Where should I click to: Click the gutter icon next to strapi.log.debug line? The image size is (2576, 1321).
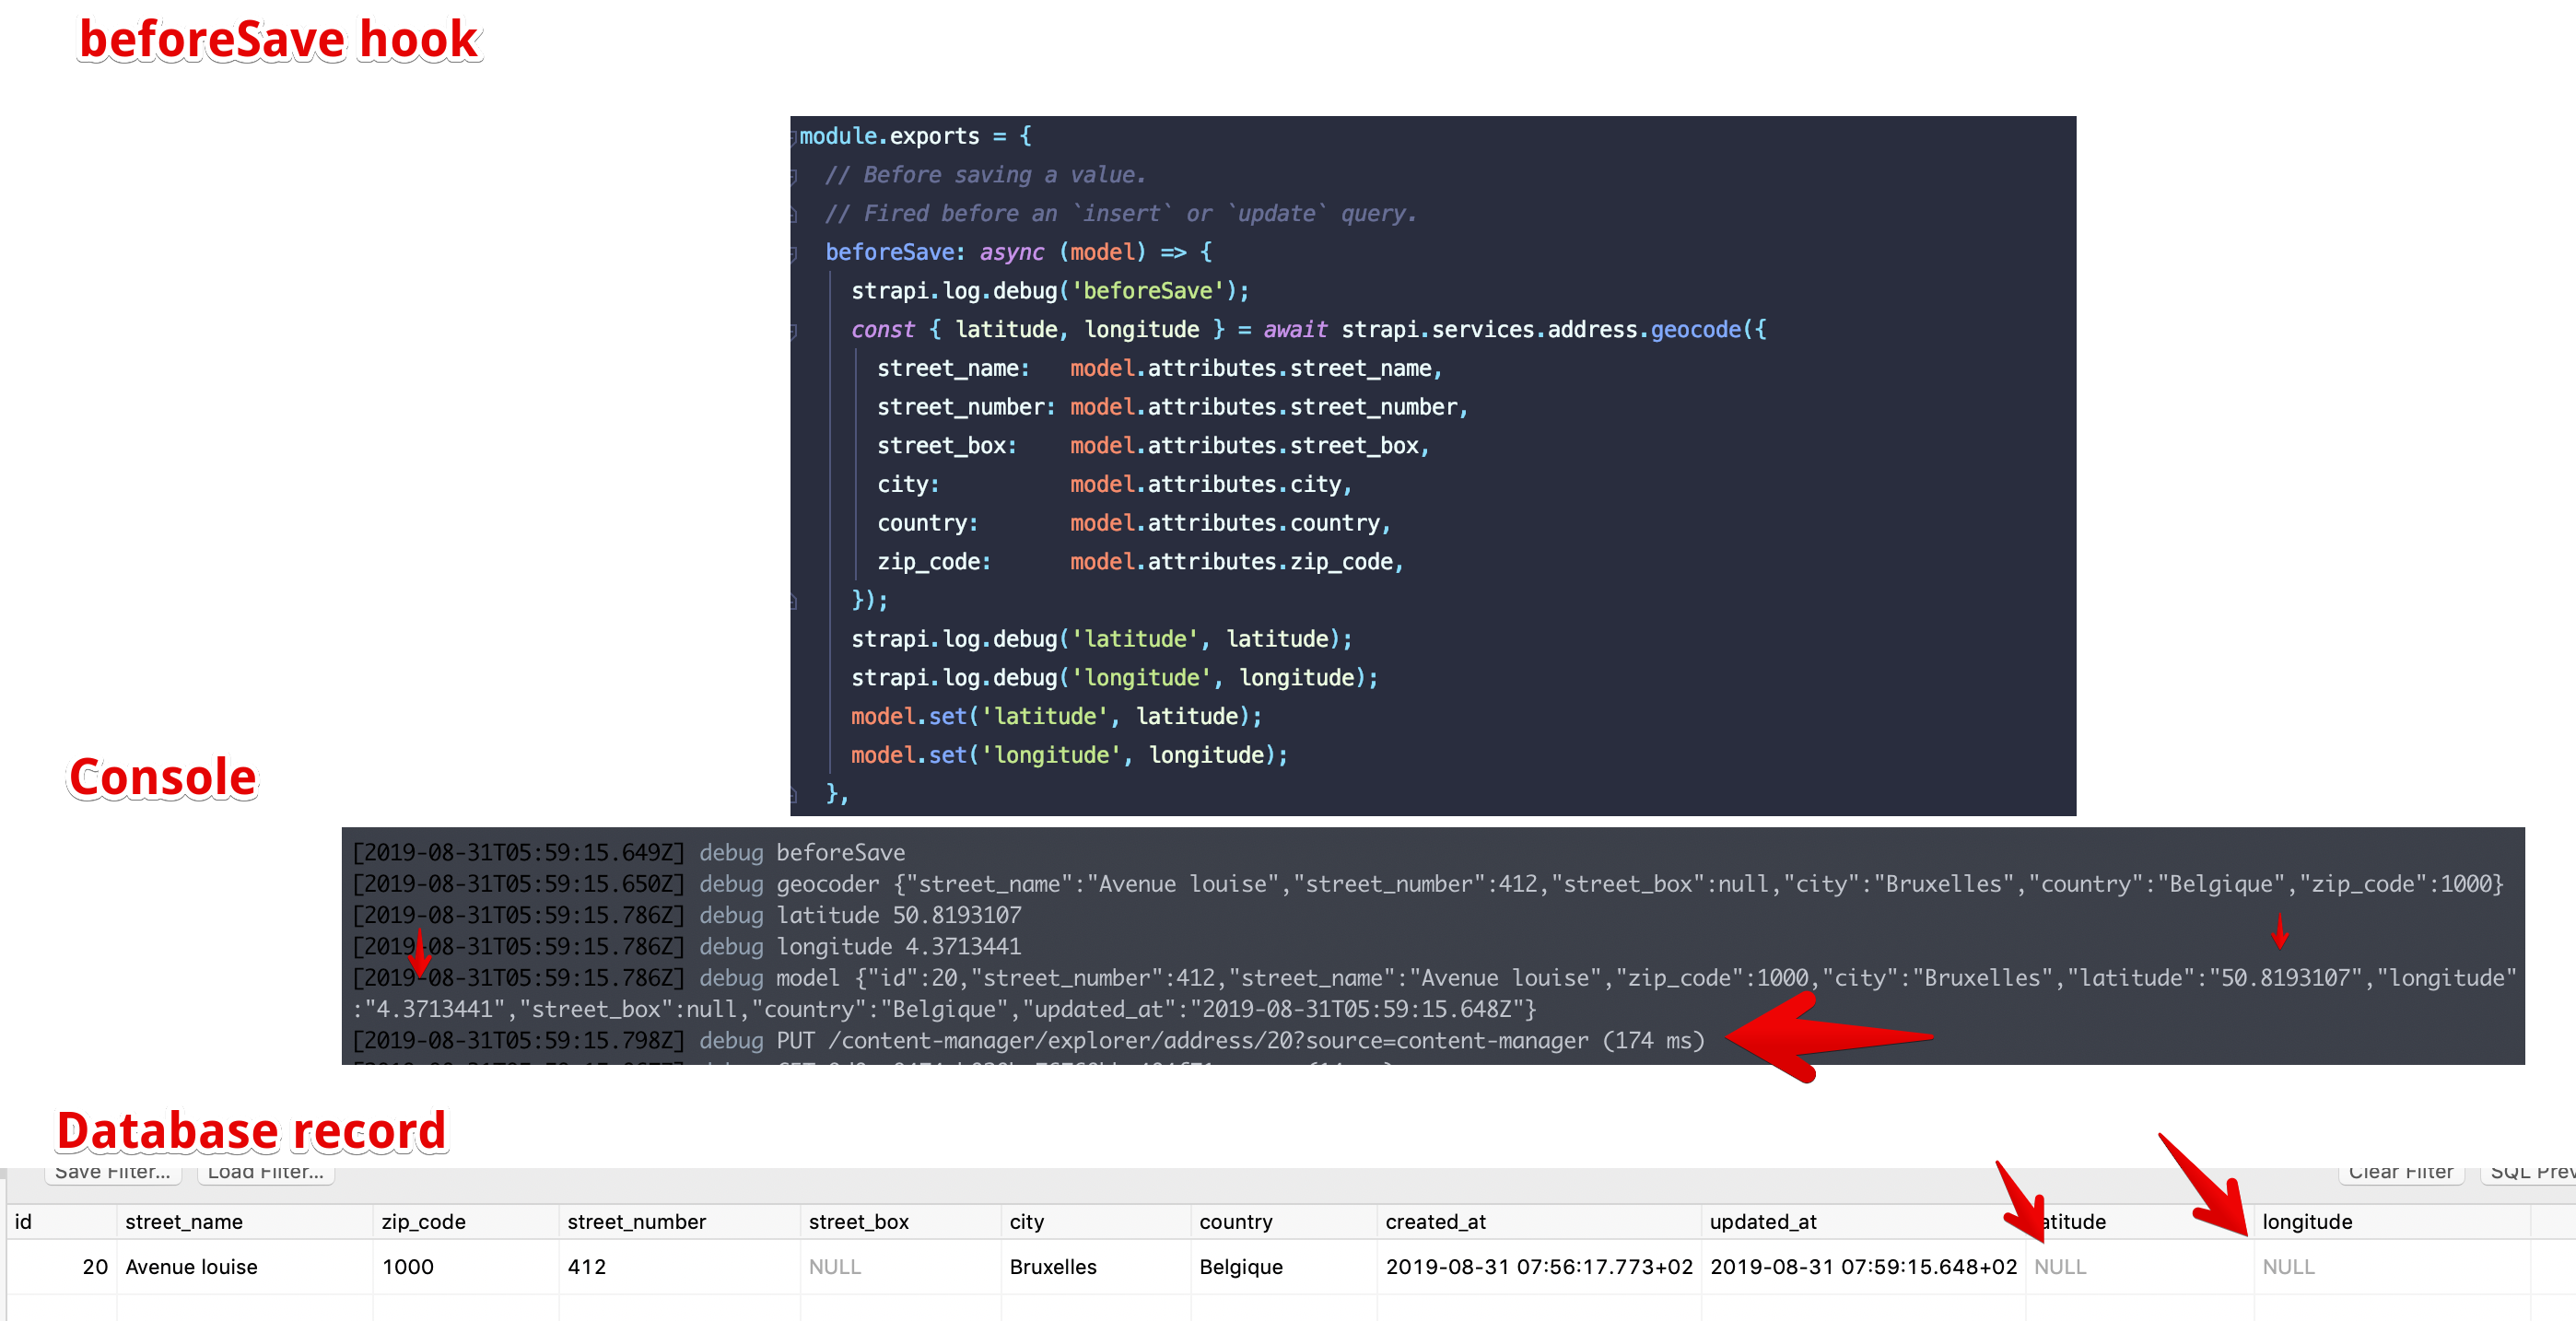point(793,290)
